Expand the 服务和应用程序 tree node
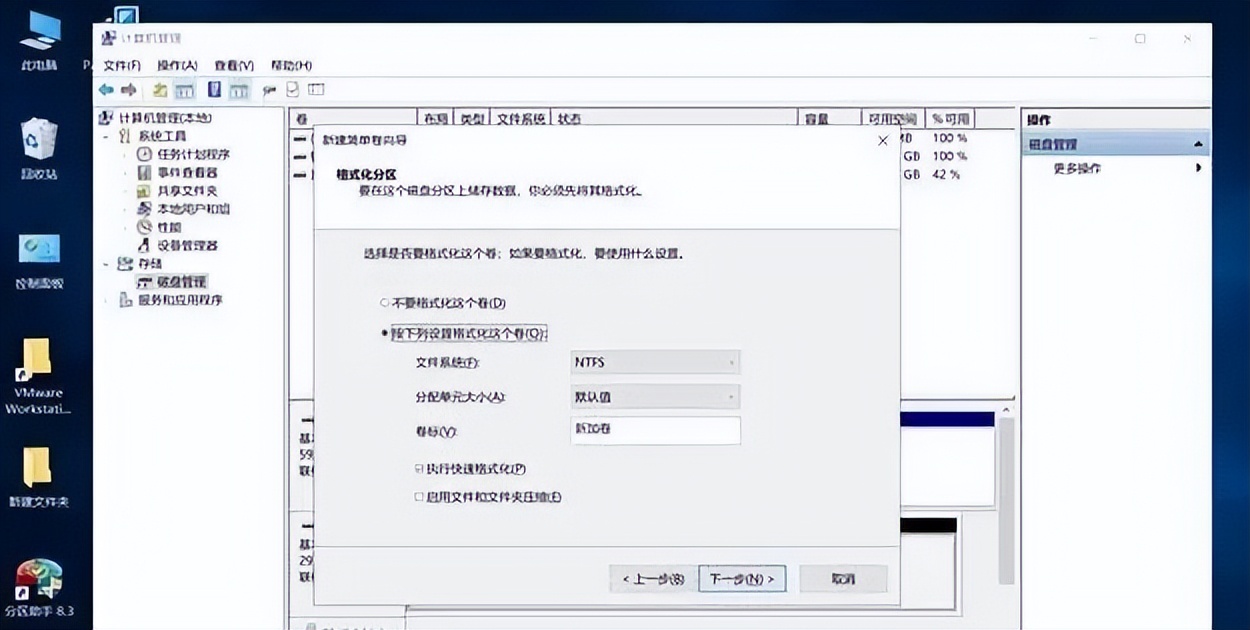The image size is (1250, 630). 107,300
